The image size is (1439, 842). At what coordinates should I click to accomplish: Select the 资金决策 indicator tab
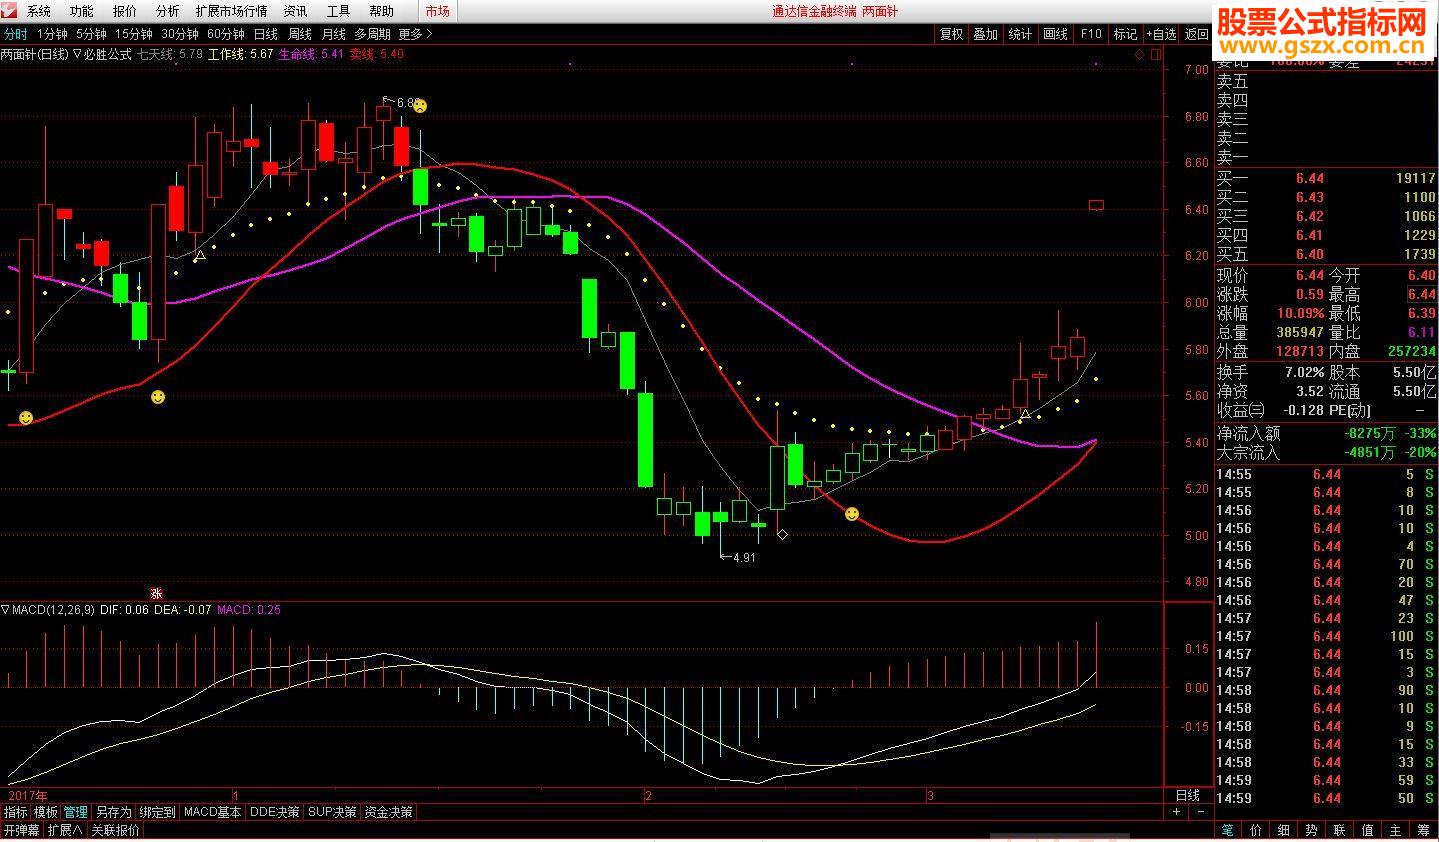[x=388, y=813]
